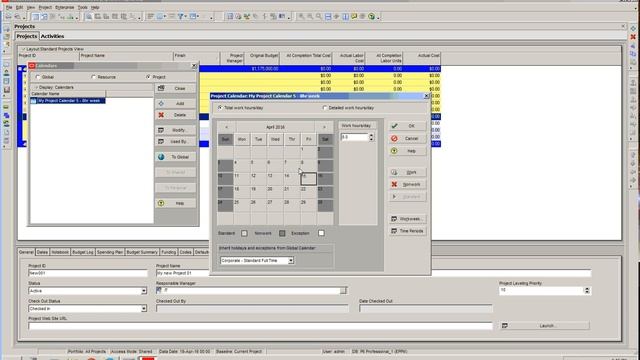Add a new calendar in Calendars window
The width and height of the screenshot is (640, 360).
point(176,104)
